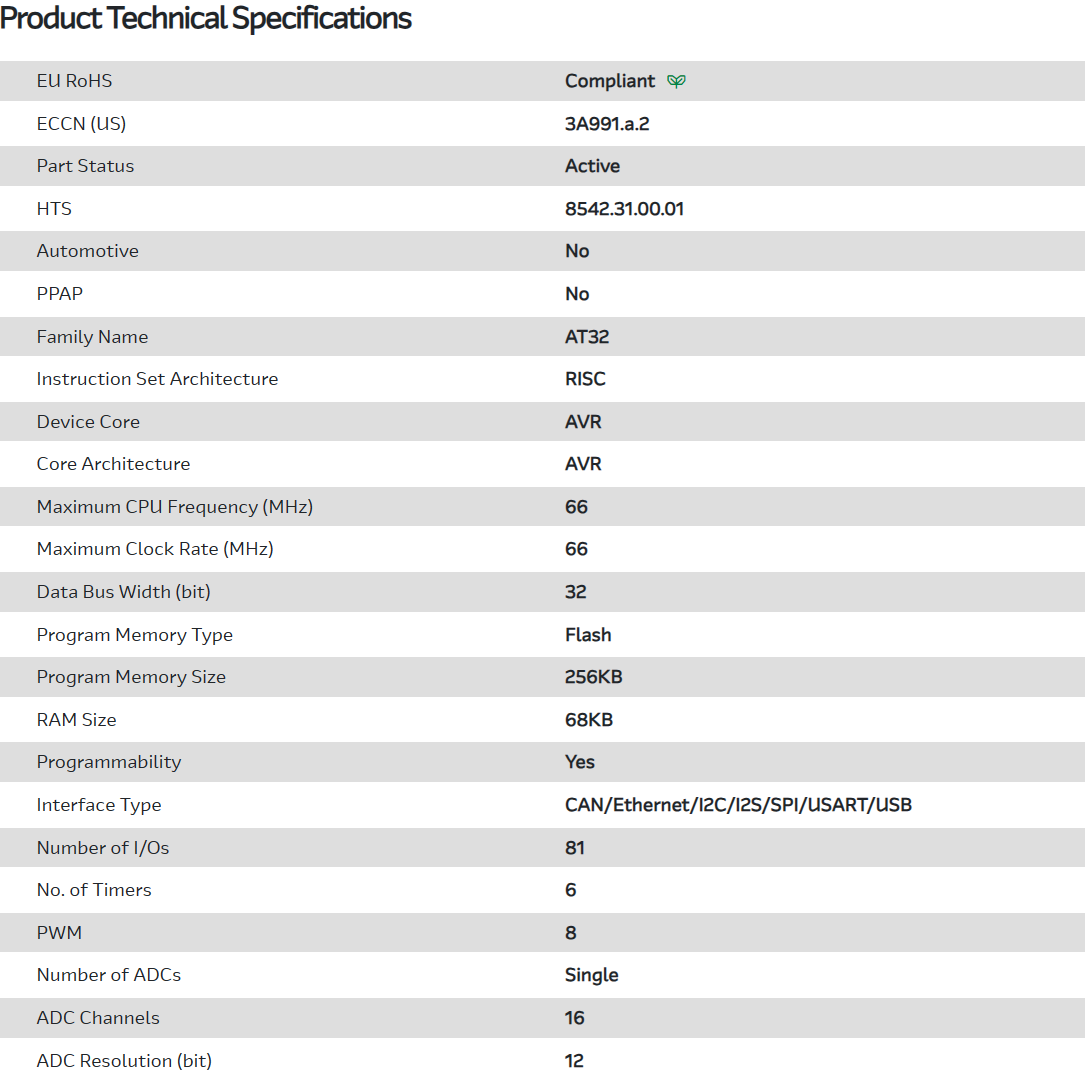Click the Part Status Active value
Viewport: 1085px width, 1079px height.
click(x=592, y=166)
